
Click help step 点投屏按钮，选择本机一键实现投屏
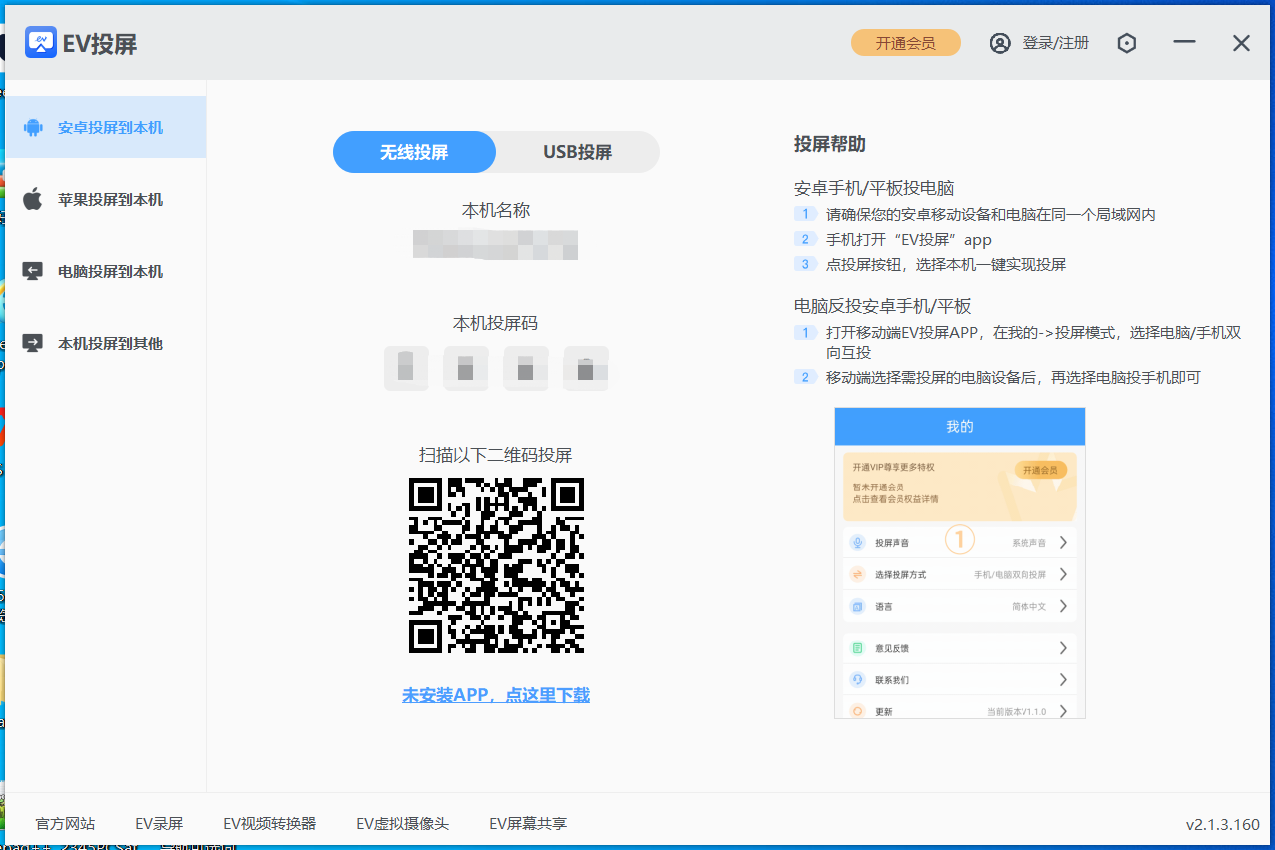click(x=946, y=264)
